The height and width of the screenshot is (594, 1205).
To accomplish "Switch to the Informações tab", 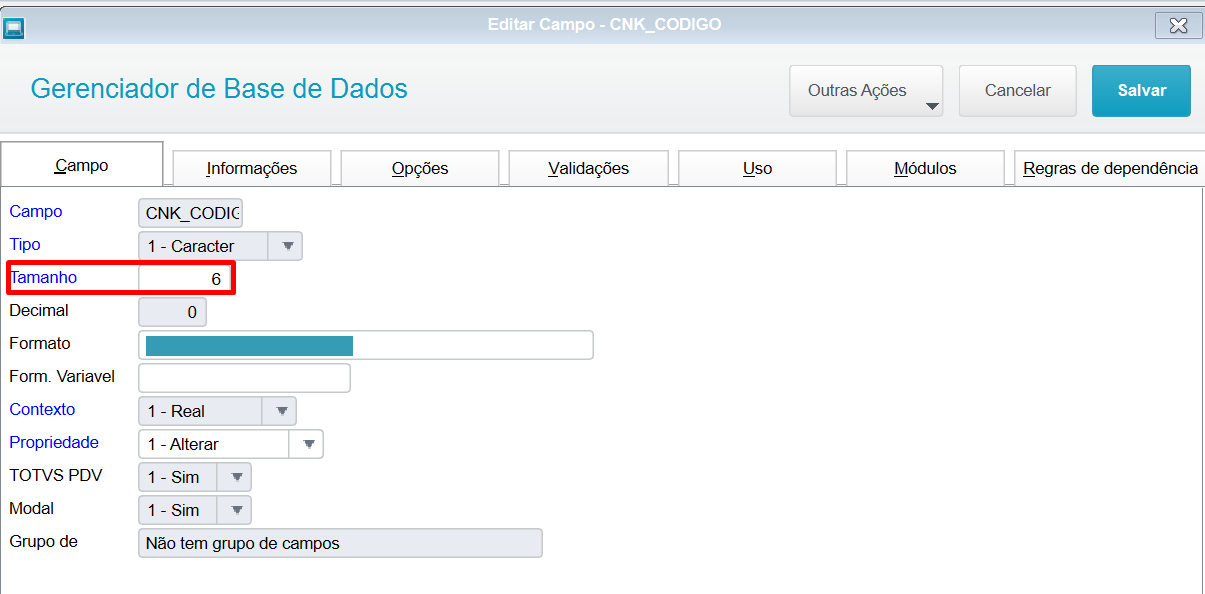I will click(252, 168).
